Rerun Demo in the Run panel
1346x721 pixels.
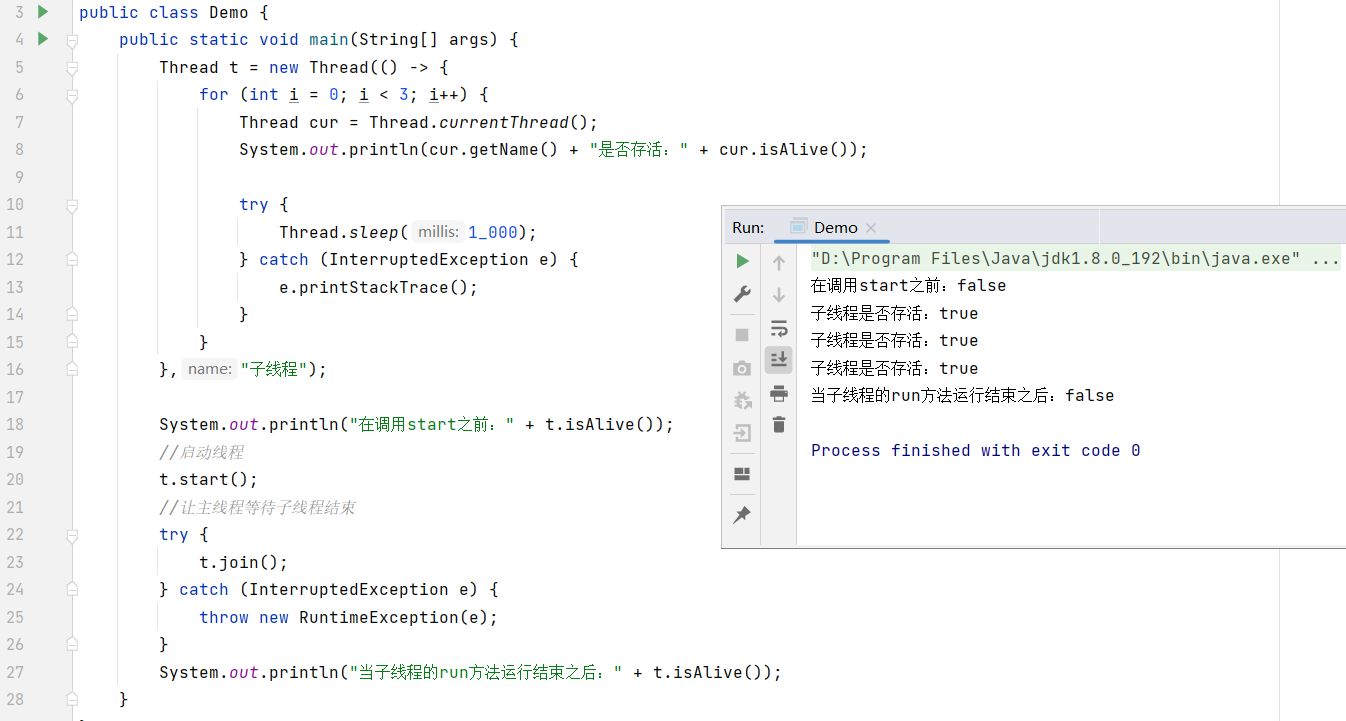[x=742, y=261]
